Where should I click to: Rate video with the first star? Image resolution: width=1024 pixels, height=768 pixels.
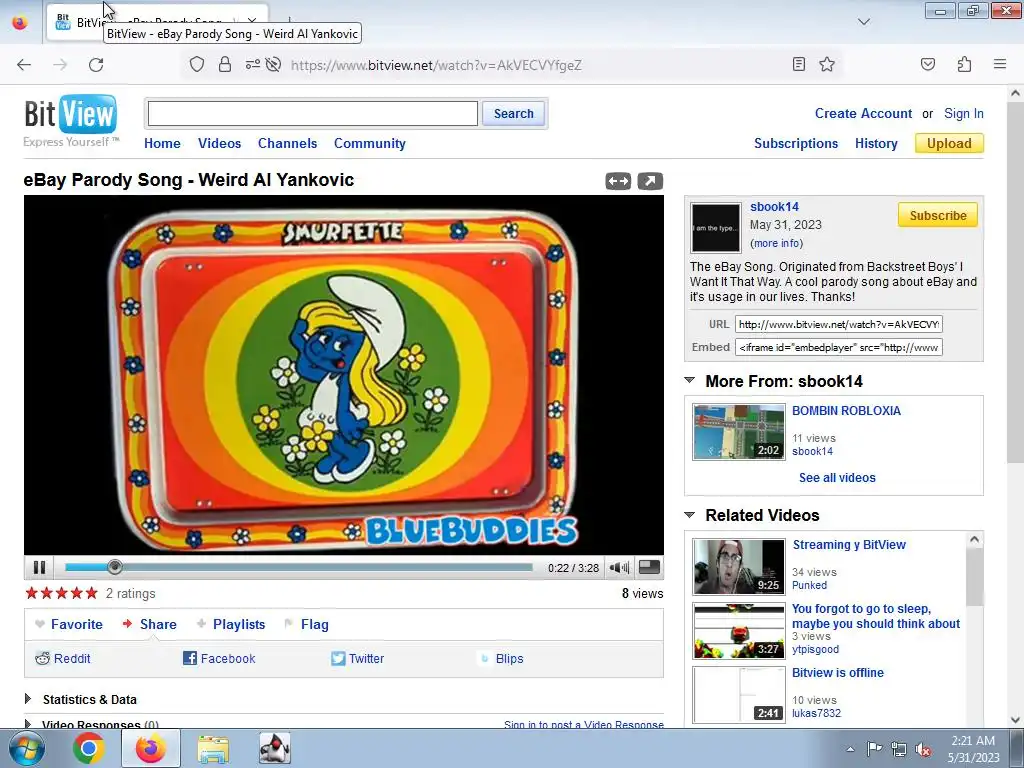point(31,593)
